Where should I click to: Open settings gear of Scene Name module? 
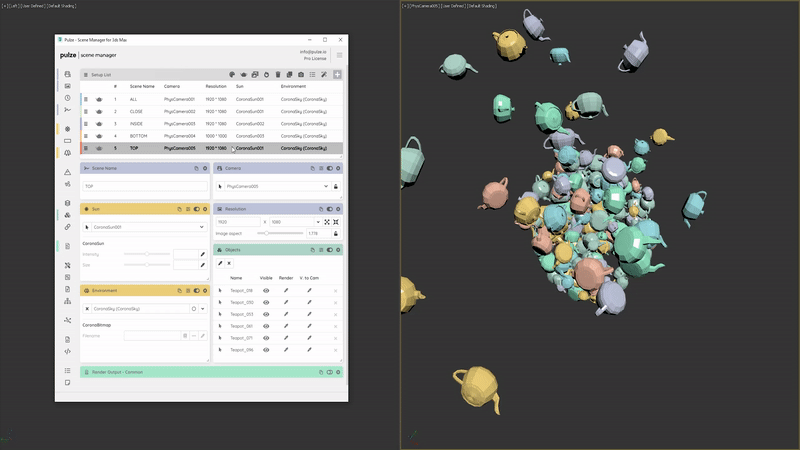coord(205,168)
